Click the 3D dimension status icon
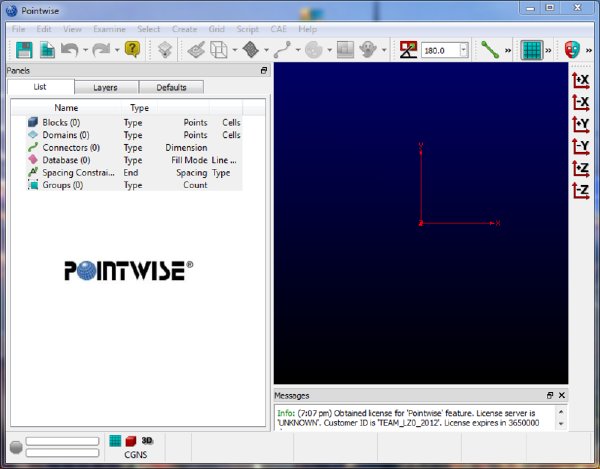Viewport: 600px width, 469px height. [x=147, y=441]
